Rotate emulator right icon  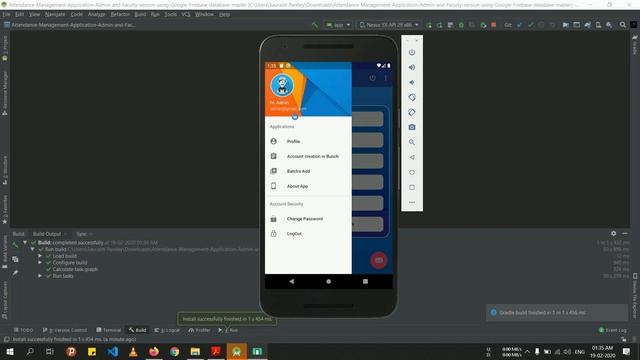click(412, 112)
